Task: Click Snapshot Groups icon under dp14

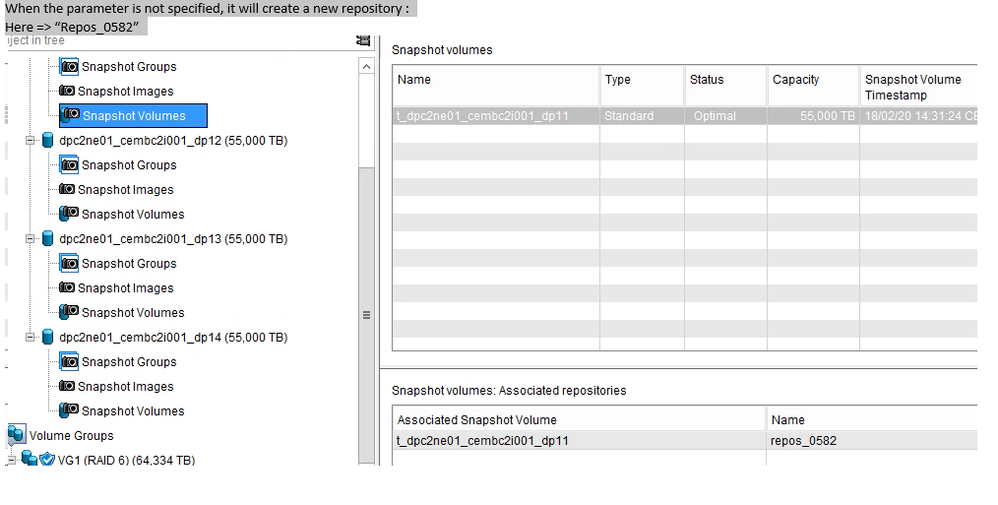Action: tap(69, 362)
